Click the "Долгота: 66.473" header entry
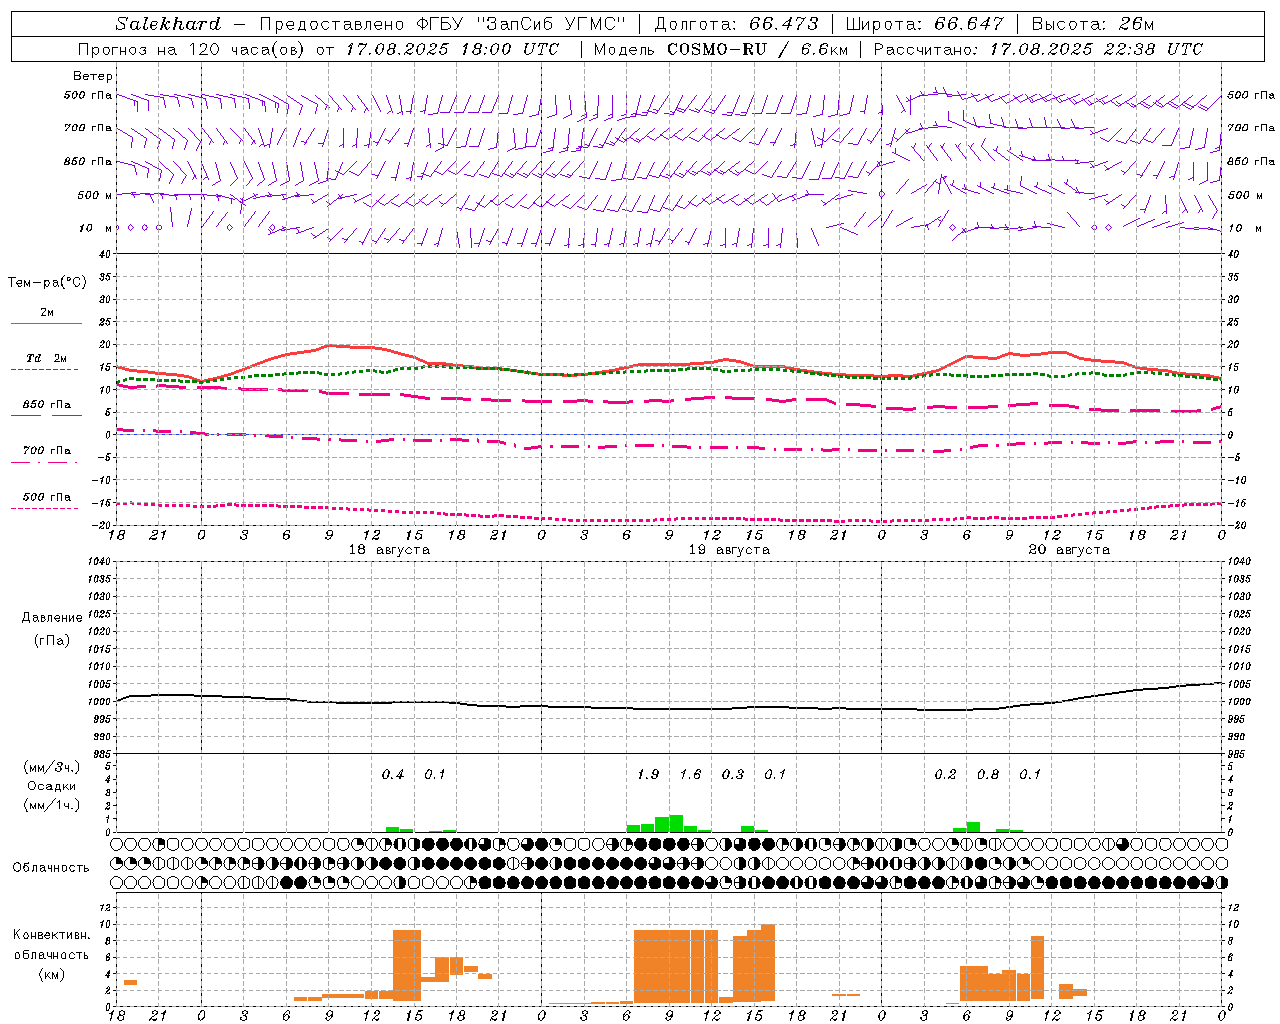1280x1024 pixels. [736, 24]
